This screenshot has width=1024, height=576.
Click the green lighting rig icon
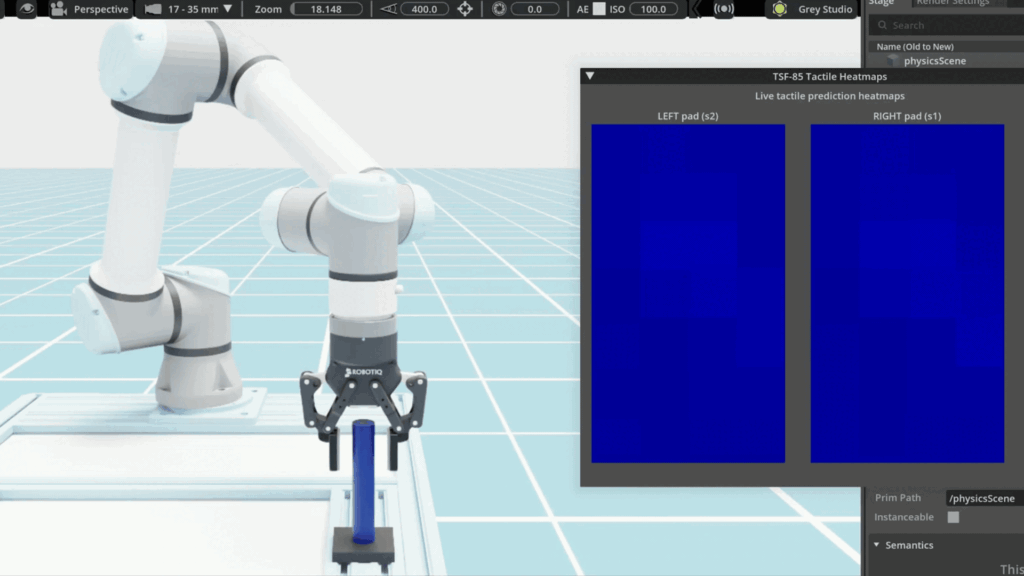(779, 9)
